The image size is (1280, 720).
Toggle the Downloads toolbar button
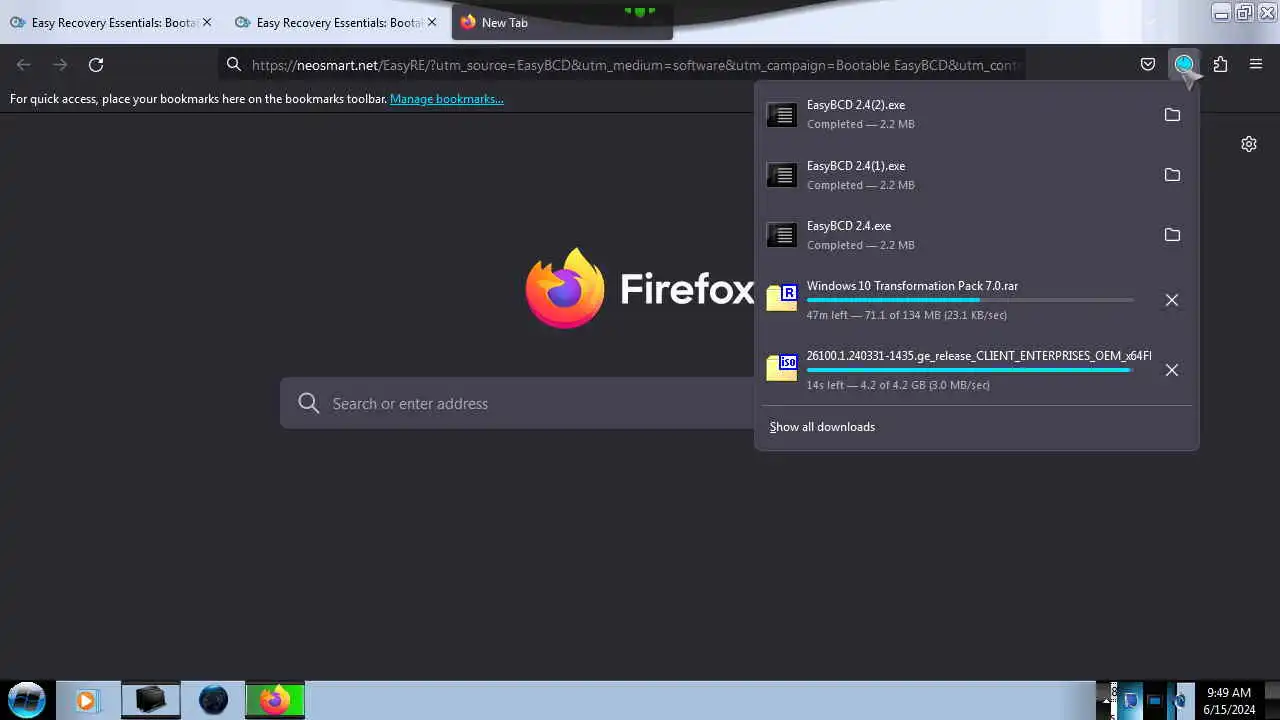(x=1184, y=65)
